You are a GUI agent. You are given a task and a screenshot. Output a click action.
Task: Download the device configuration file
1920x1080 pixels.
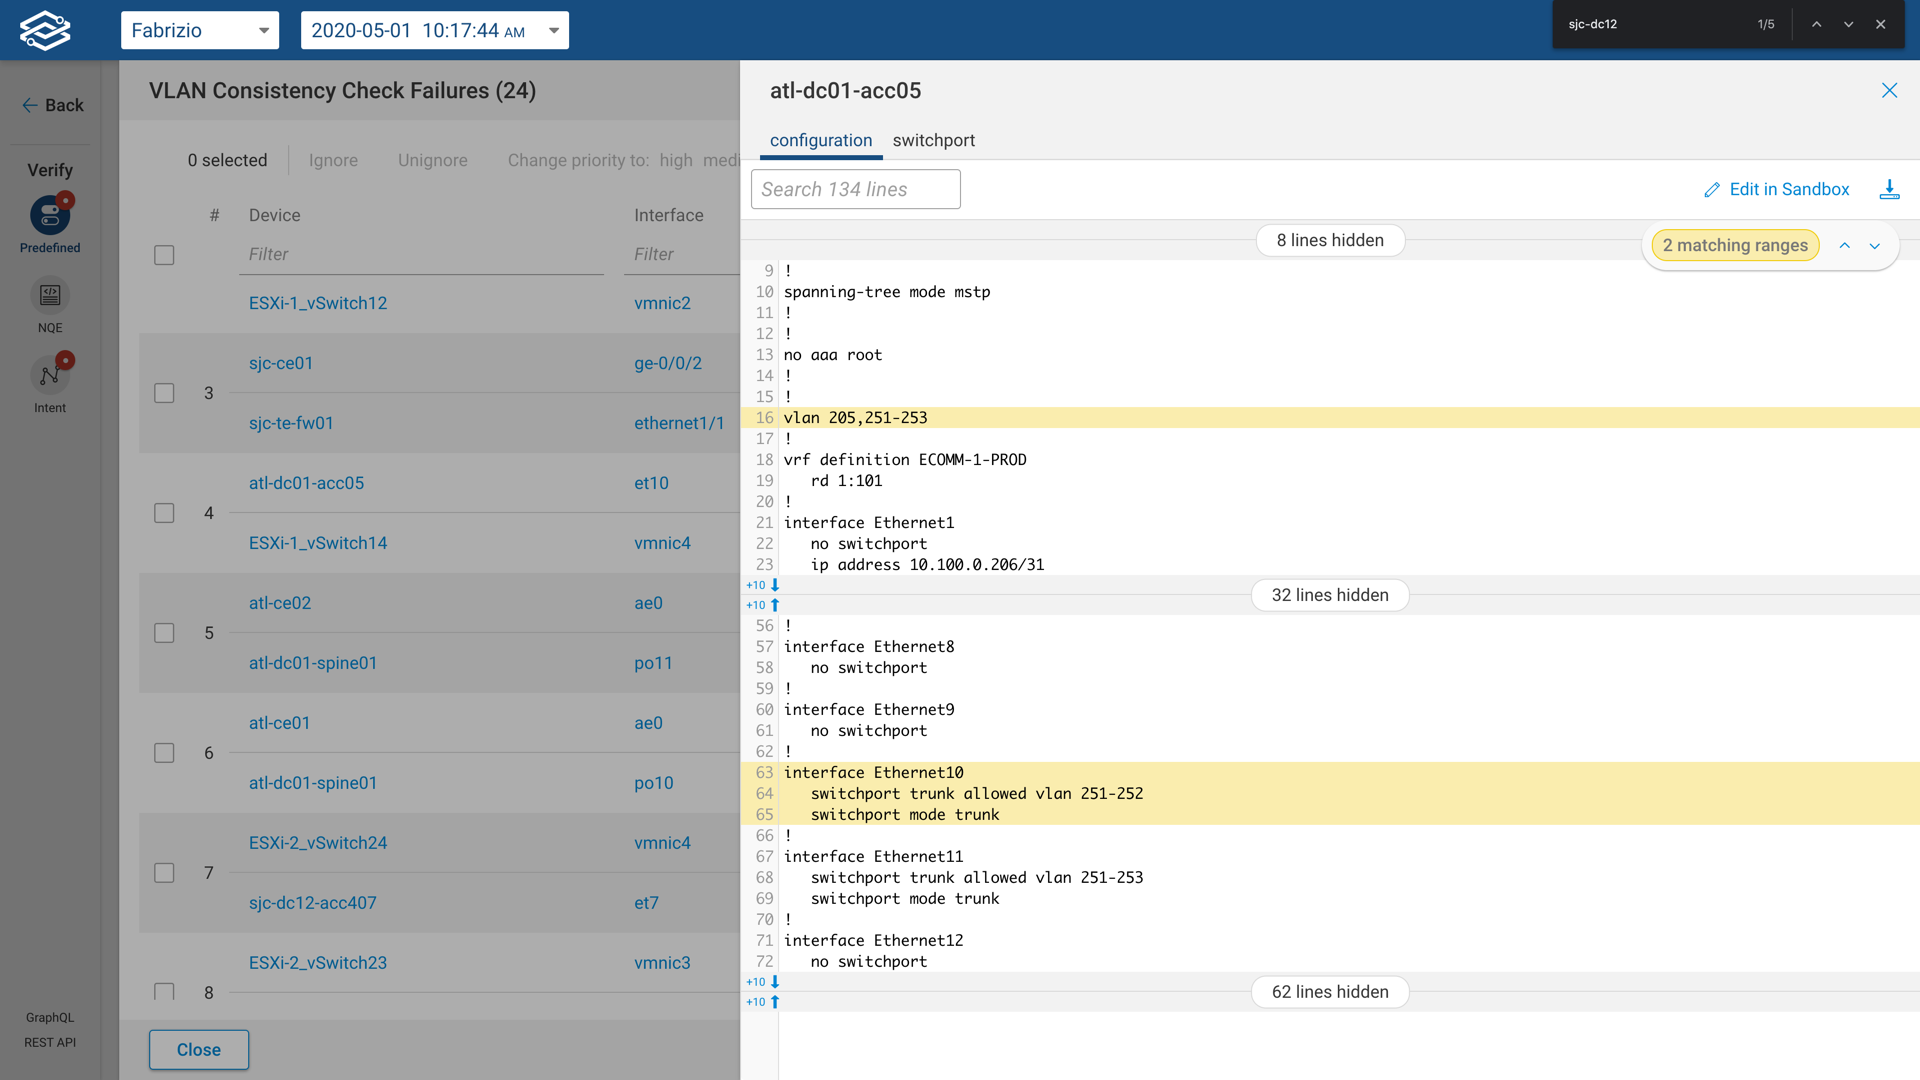click(x=1889, y=189)
